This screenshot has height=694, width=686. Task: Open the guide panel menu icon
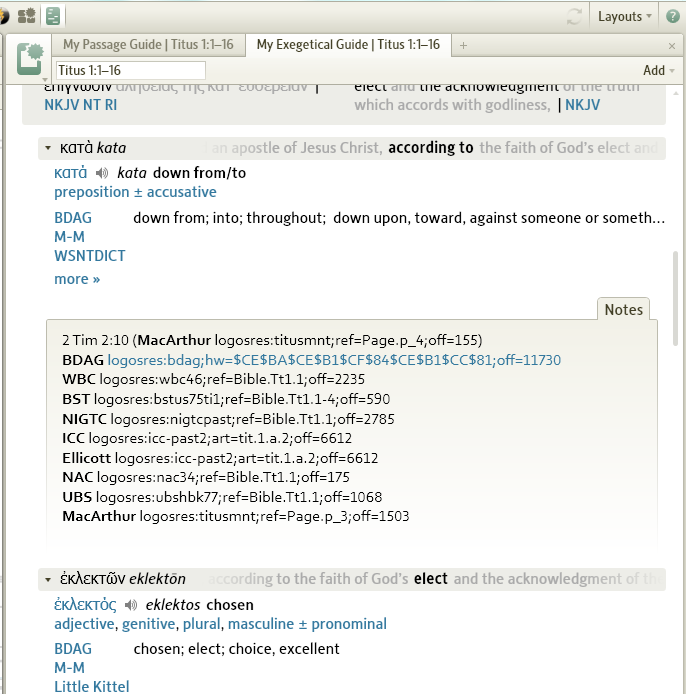click(30, 60)
